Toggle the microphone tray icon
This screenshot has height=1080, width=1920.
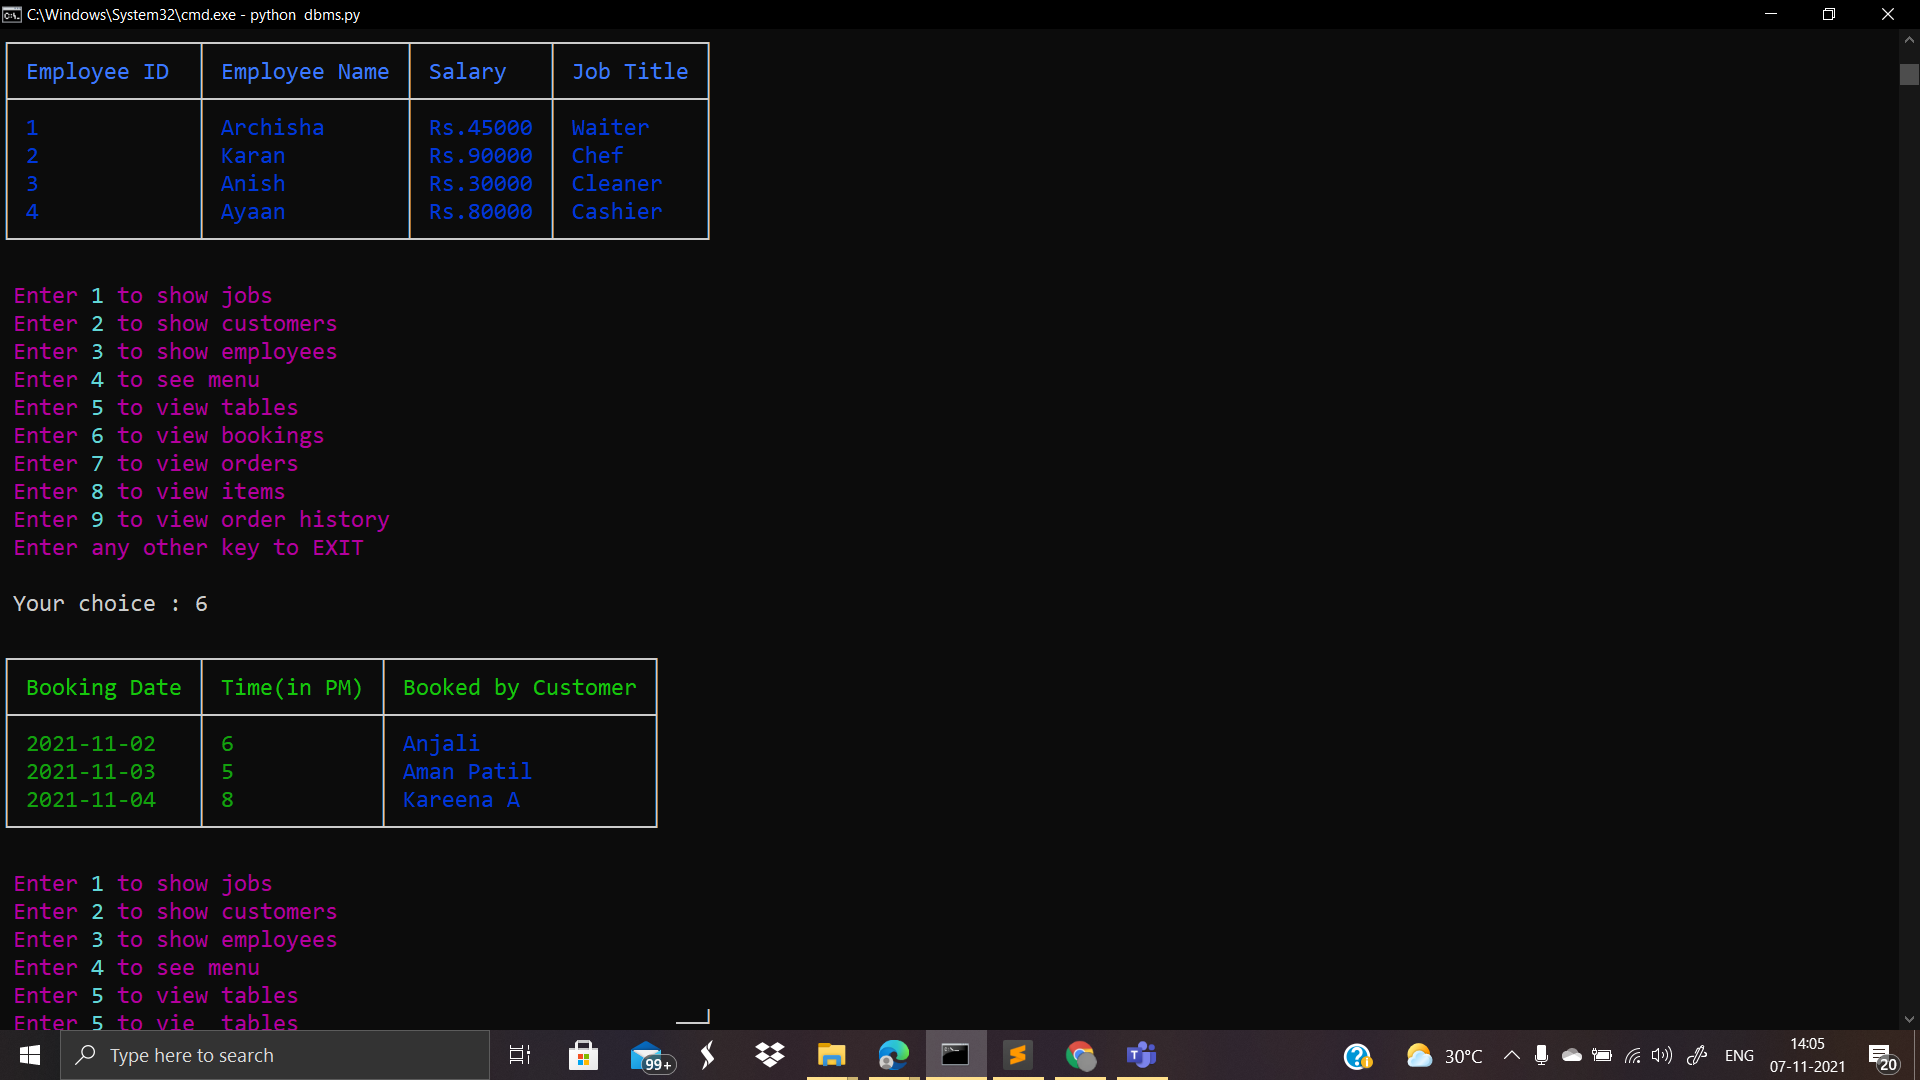pos(1541,1055)
